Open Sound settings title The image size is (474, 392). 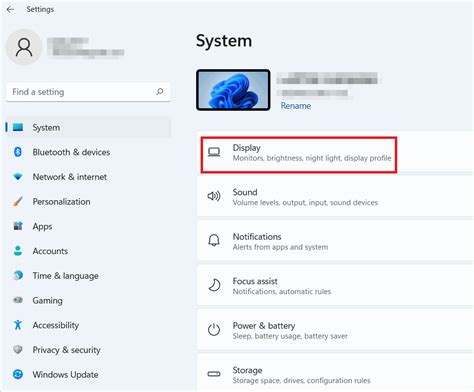pos(245,192)
